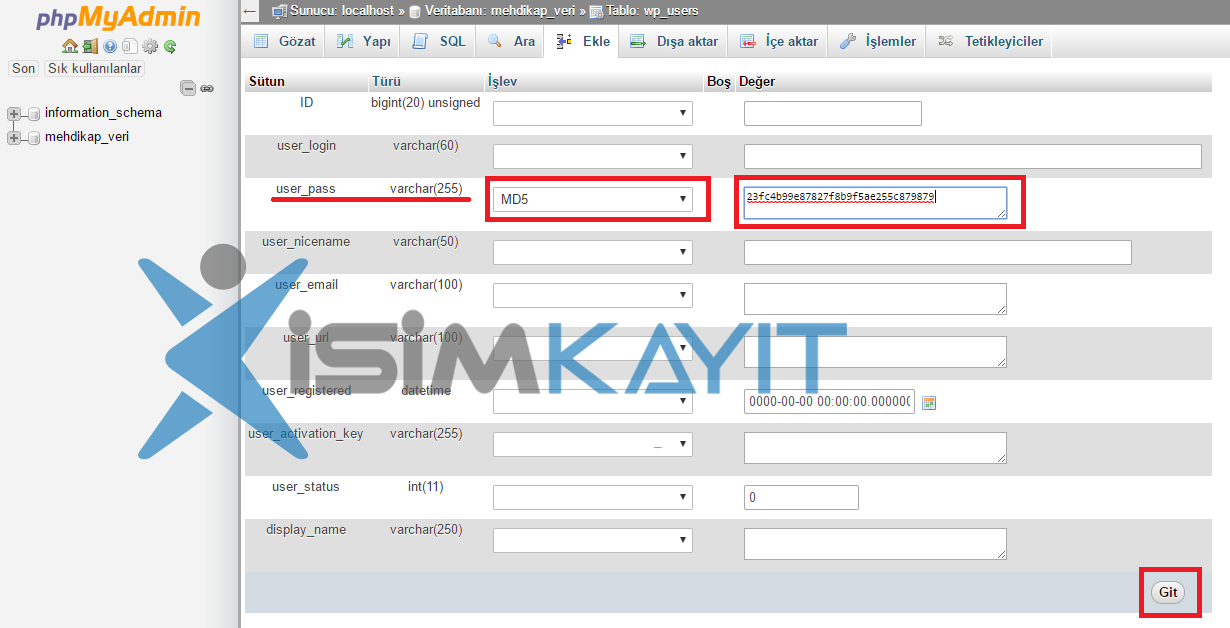Open phpMyAdmin documentation help icon
Screen dimensions: 1230x628
click(x=110, y=46)
